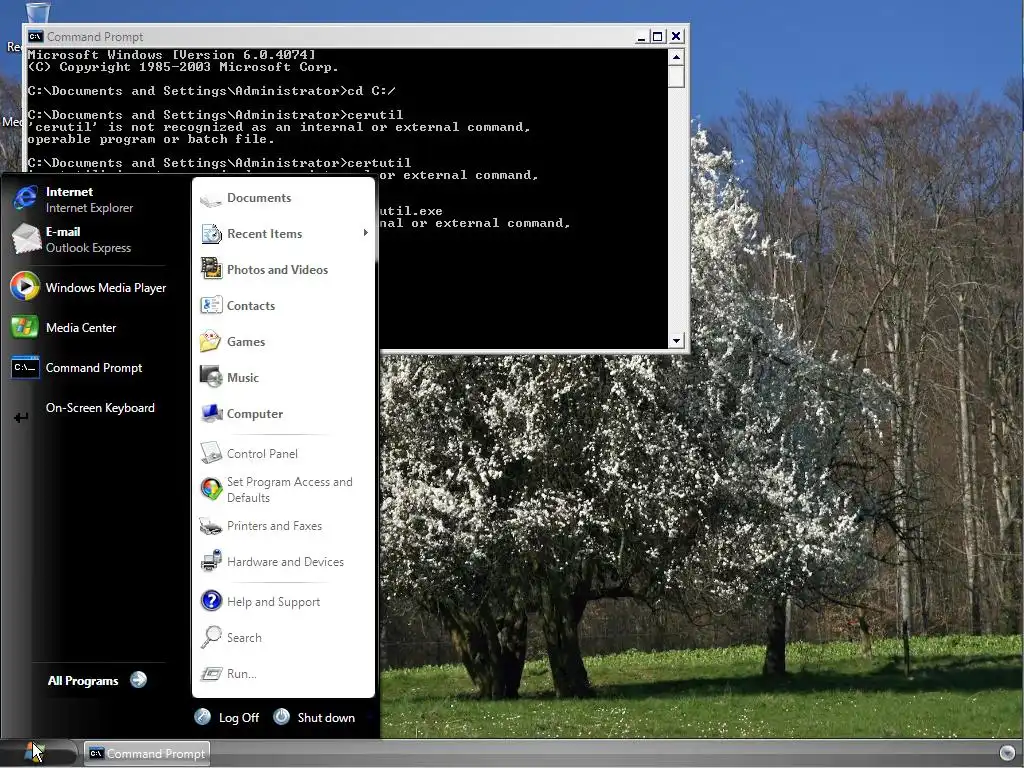Click the Media Center label

[x=81, y=328]
